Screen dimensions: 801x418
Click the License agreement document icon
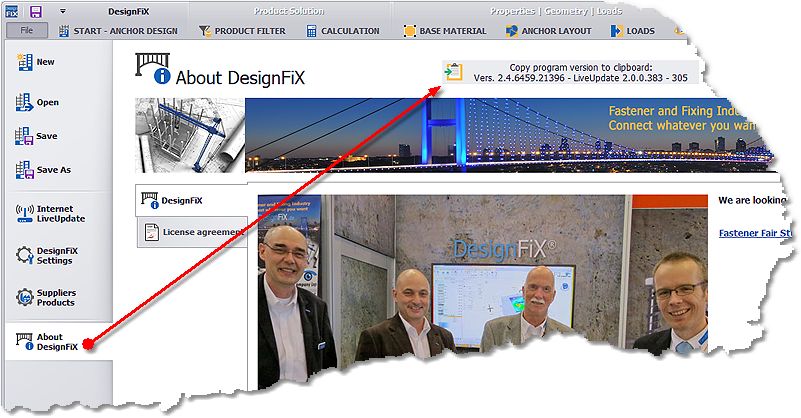coord(152,232)
